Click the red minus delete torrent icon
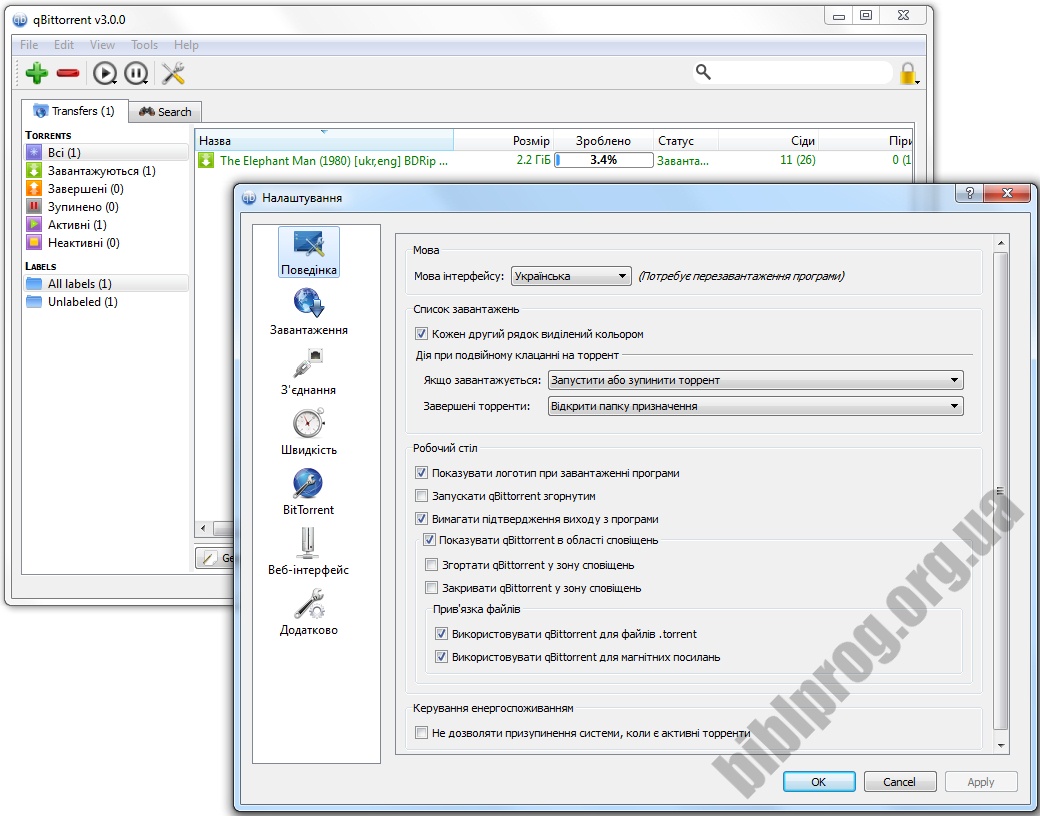This screenshot has height=816, width=1040. pyautogui.click(x=68, y=73)
